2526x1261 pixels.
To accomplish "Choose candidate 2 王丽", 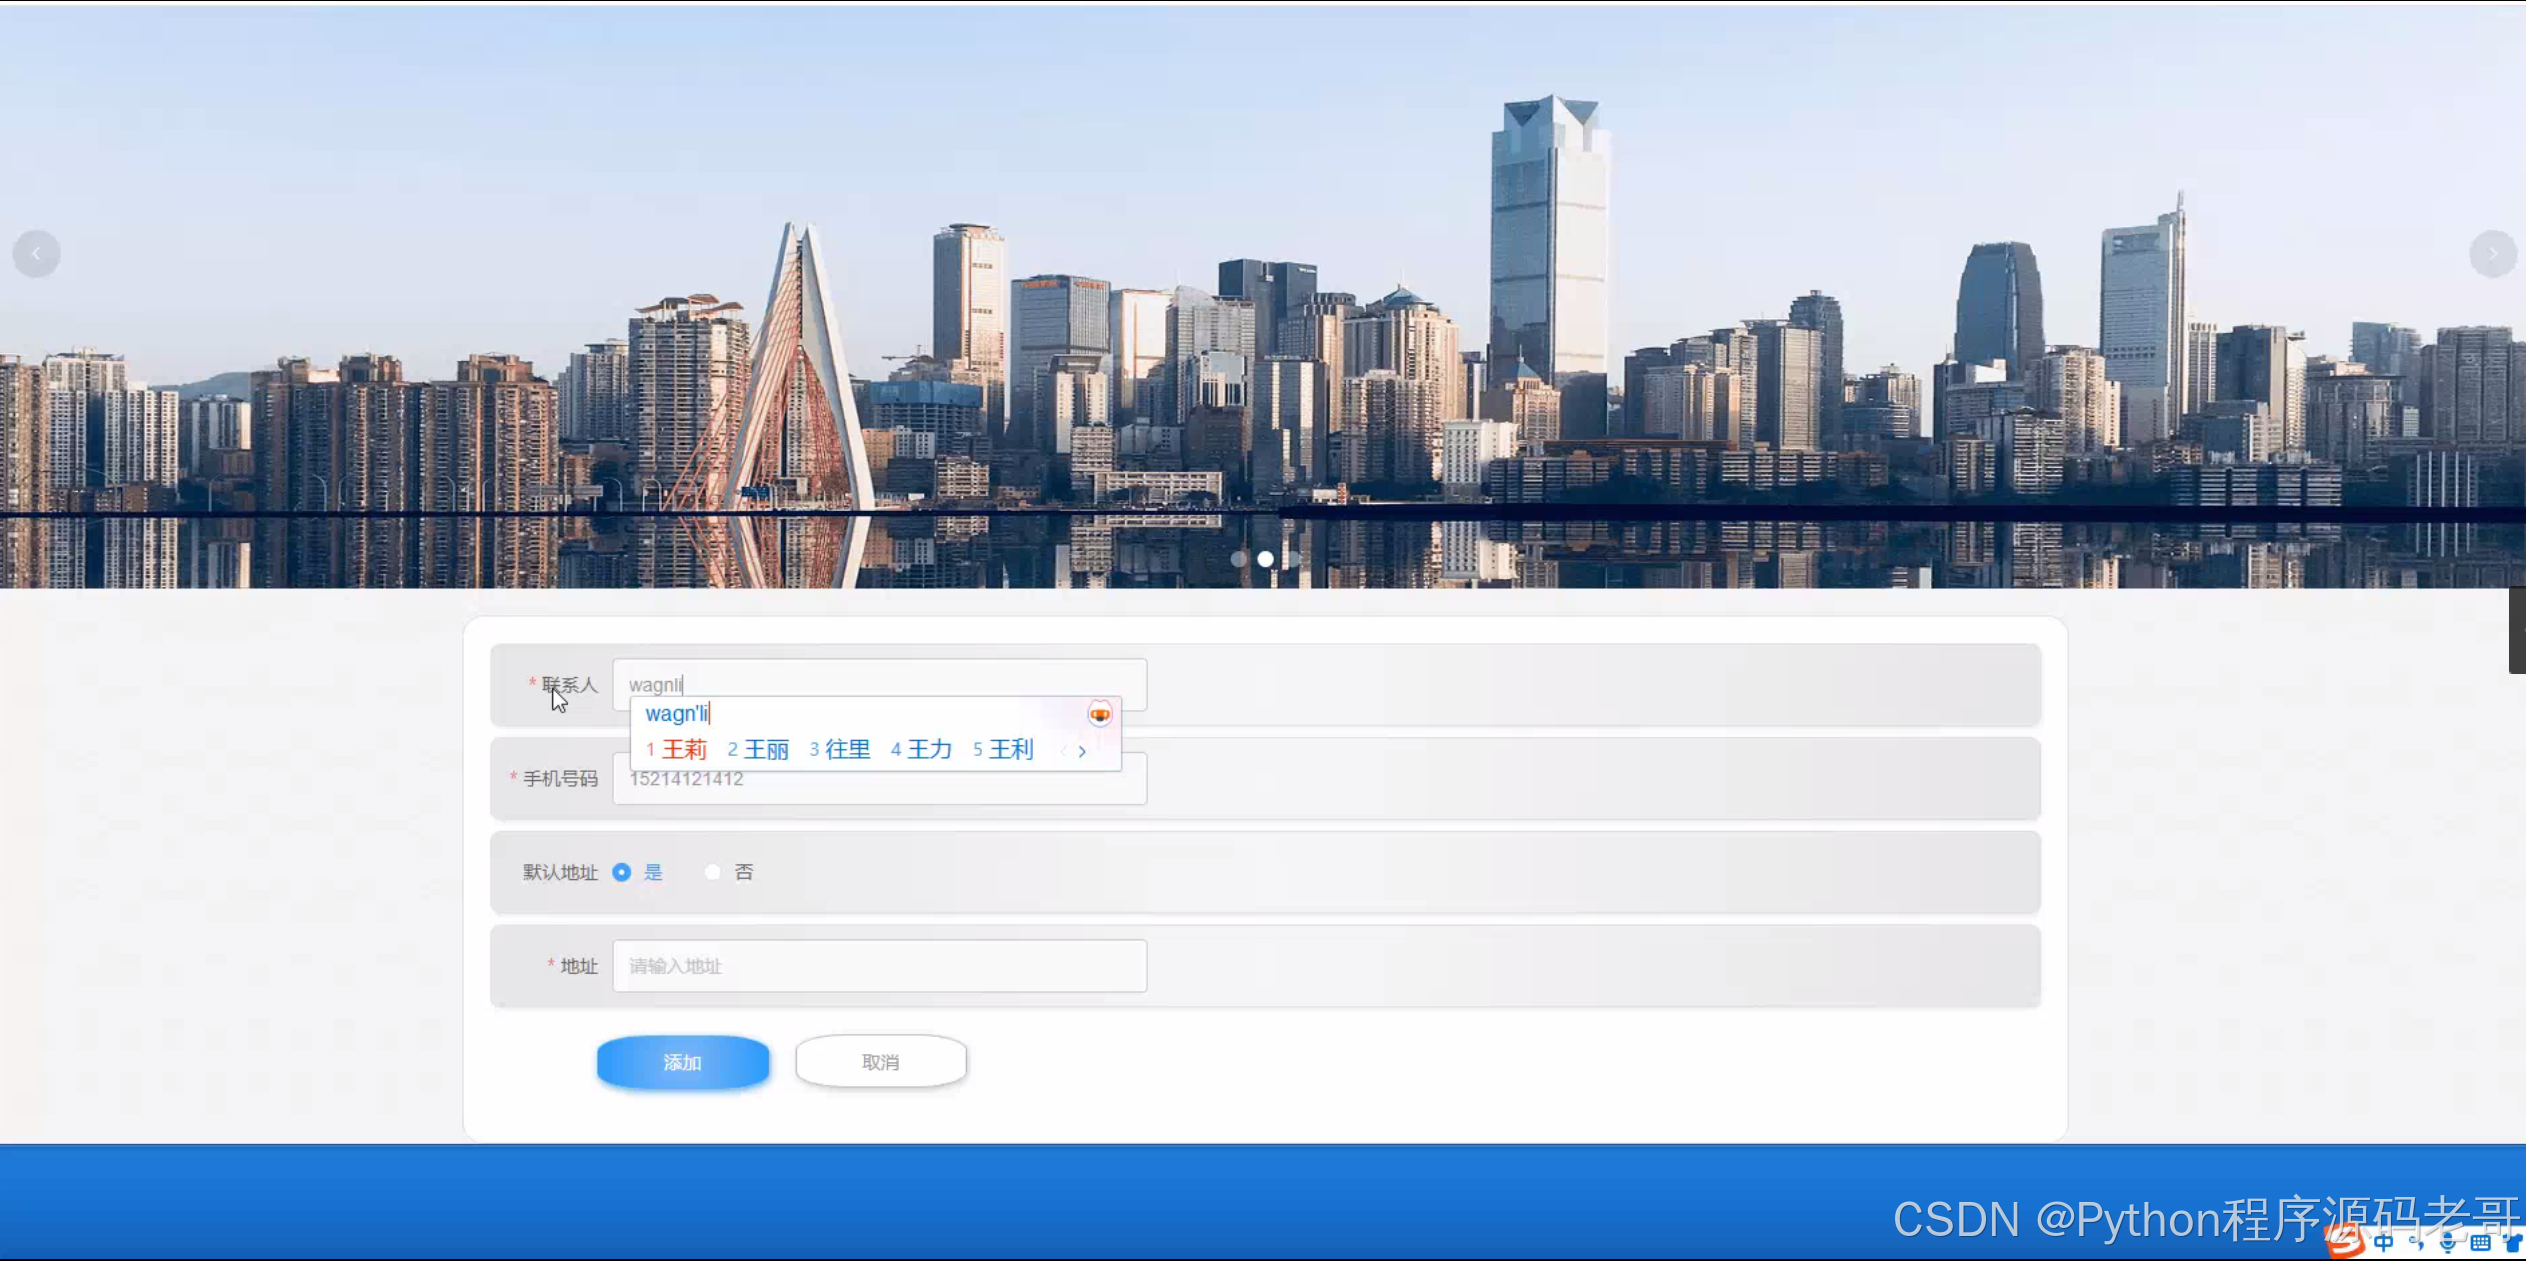I will coord(765,750).
